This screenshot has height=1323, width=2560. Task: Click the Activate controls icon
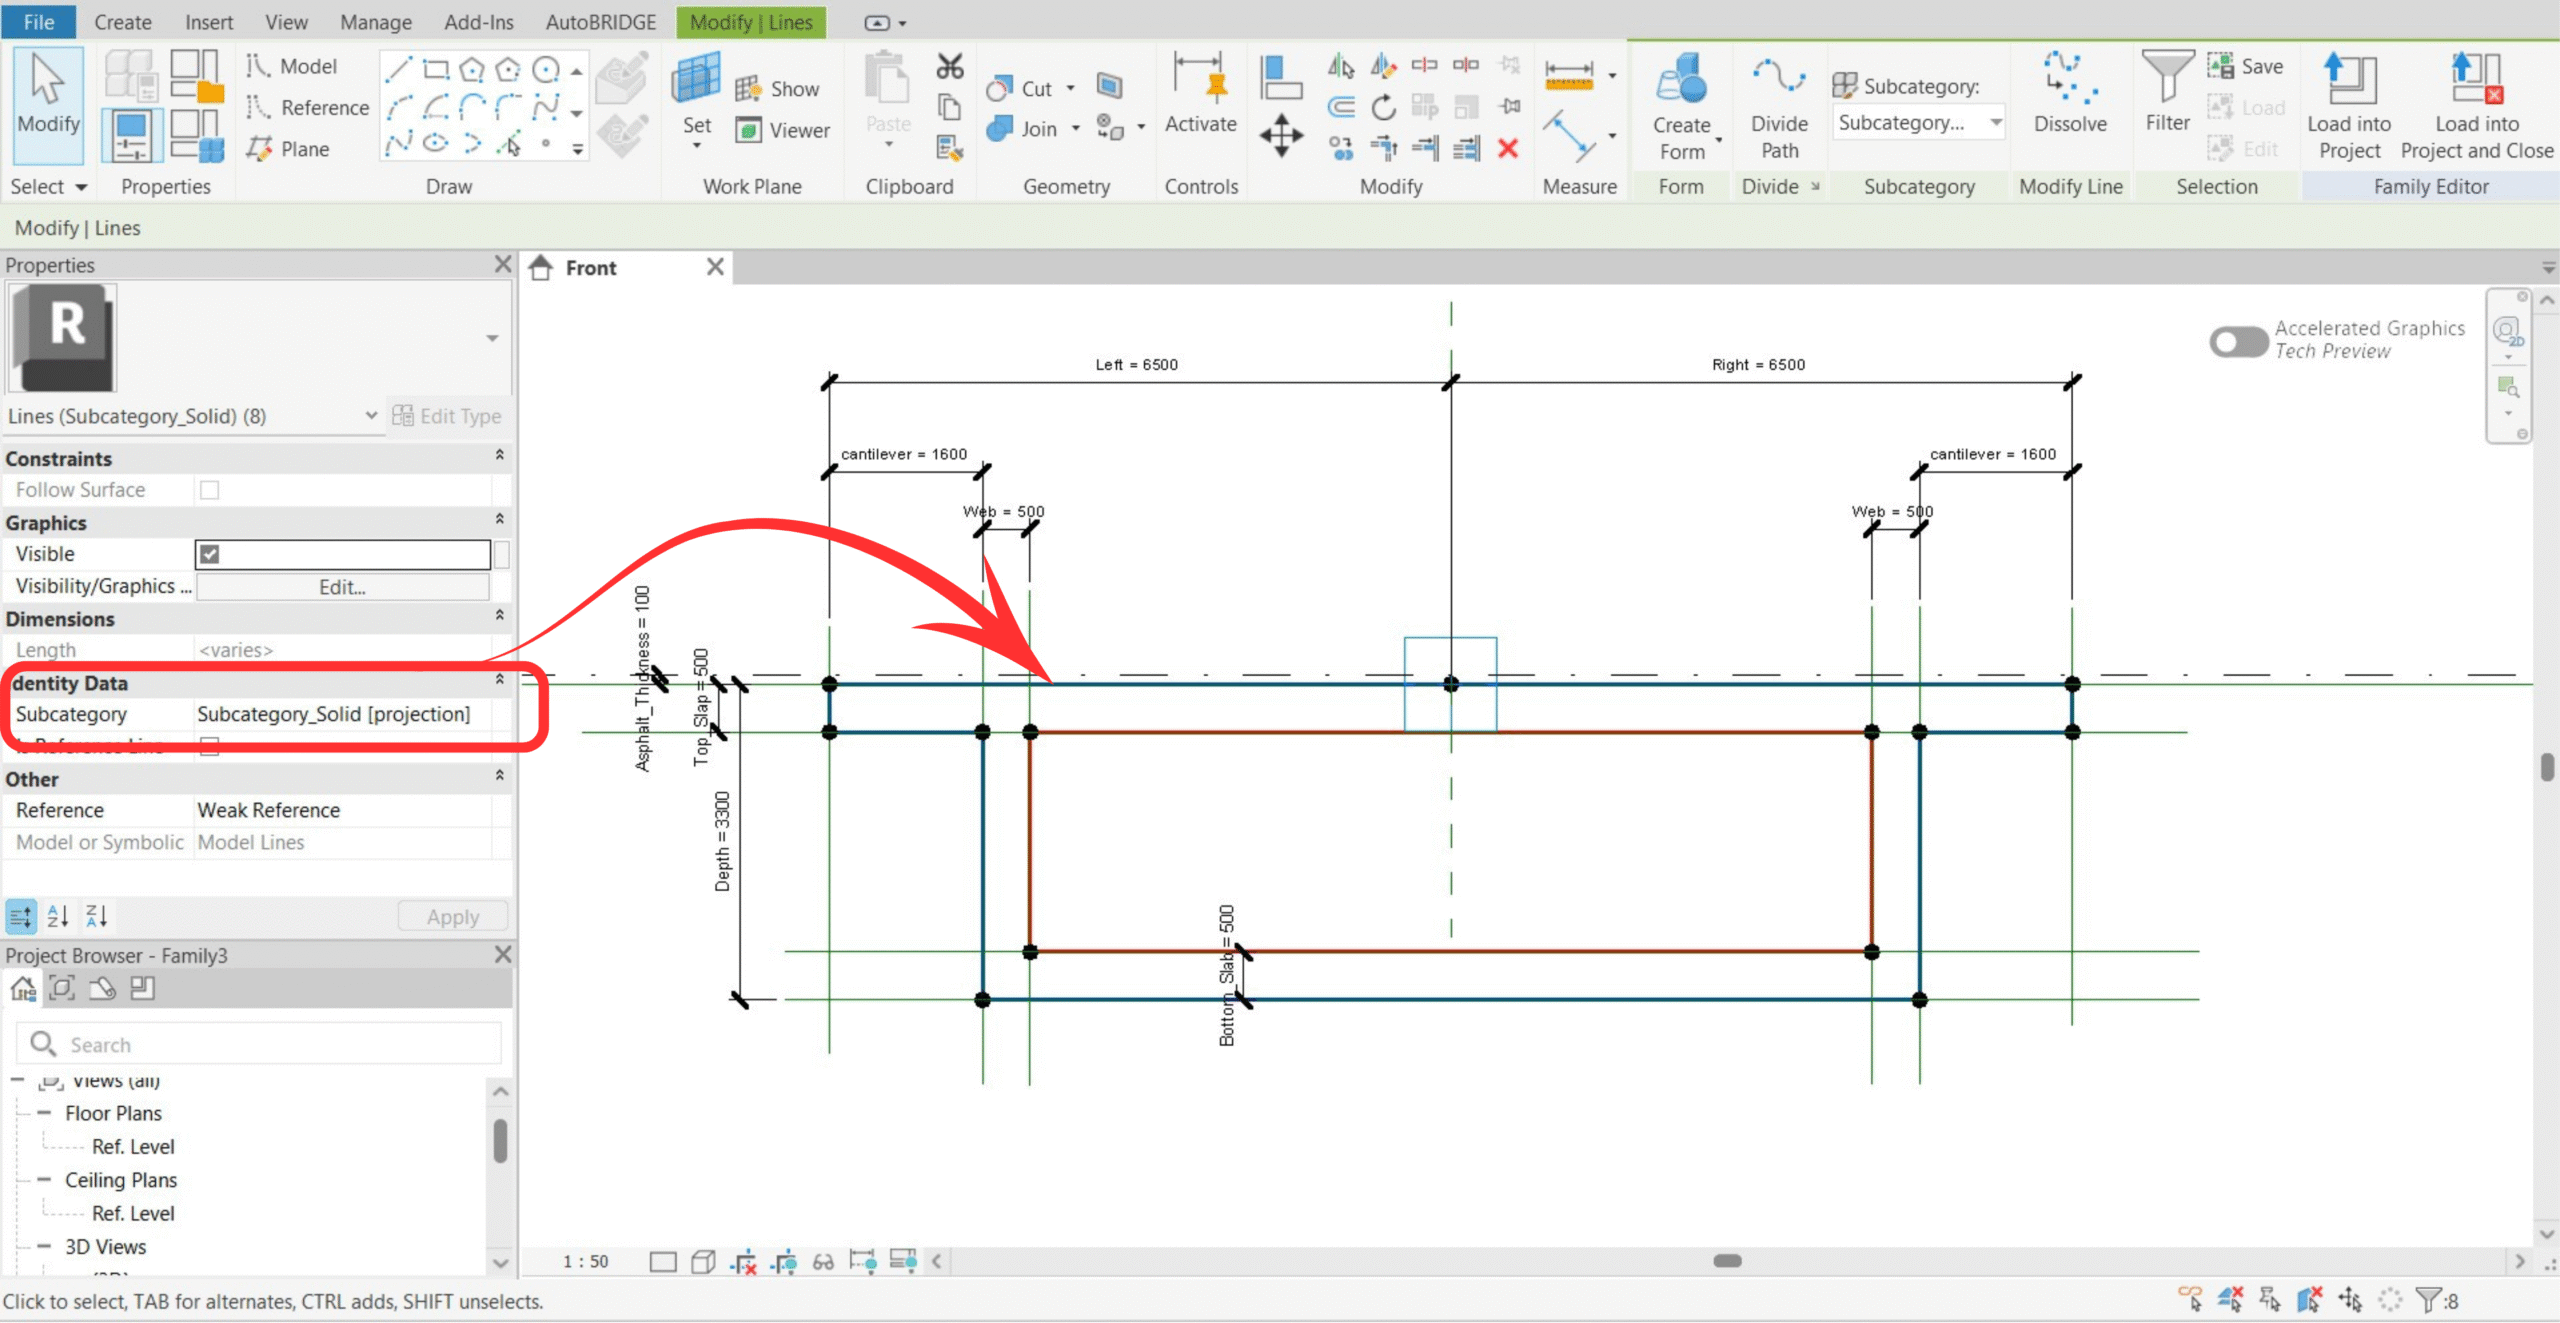(x=1200, y=82)
